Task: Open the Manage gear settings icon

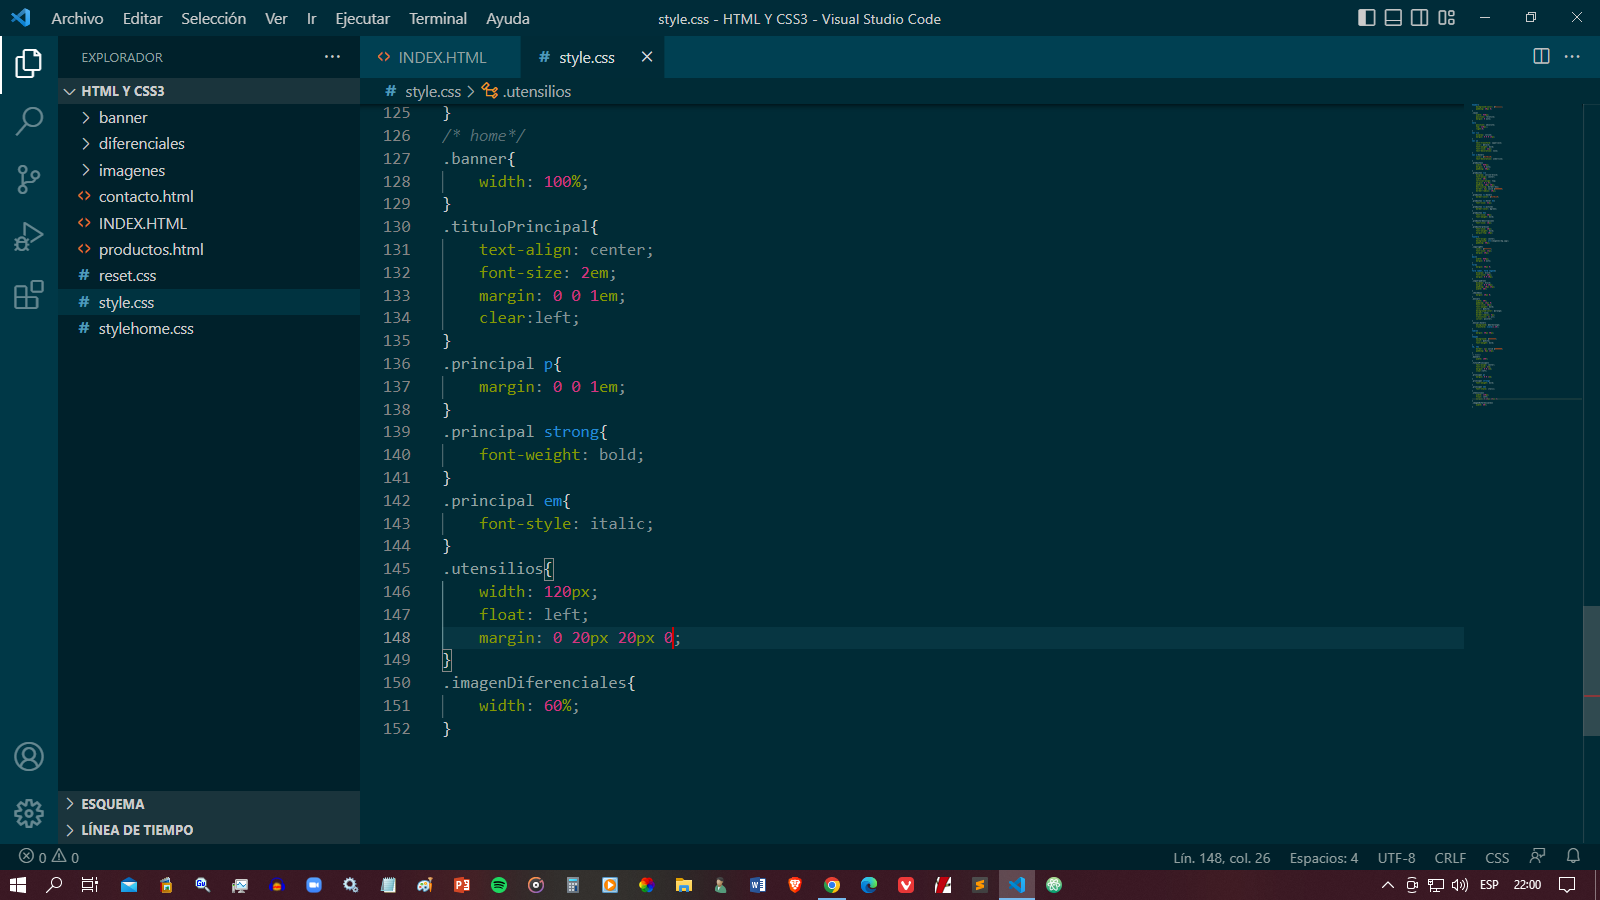Action: coord(29,813)
